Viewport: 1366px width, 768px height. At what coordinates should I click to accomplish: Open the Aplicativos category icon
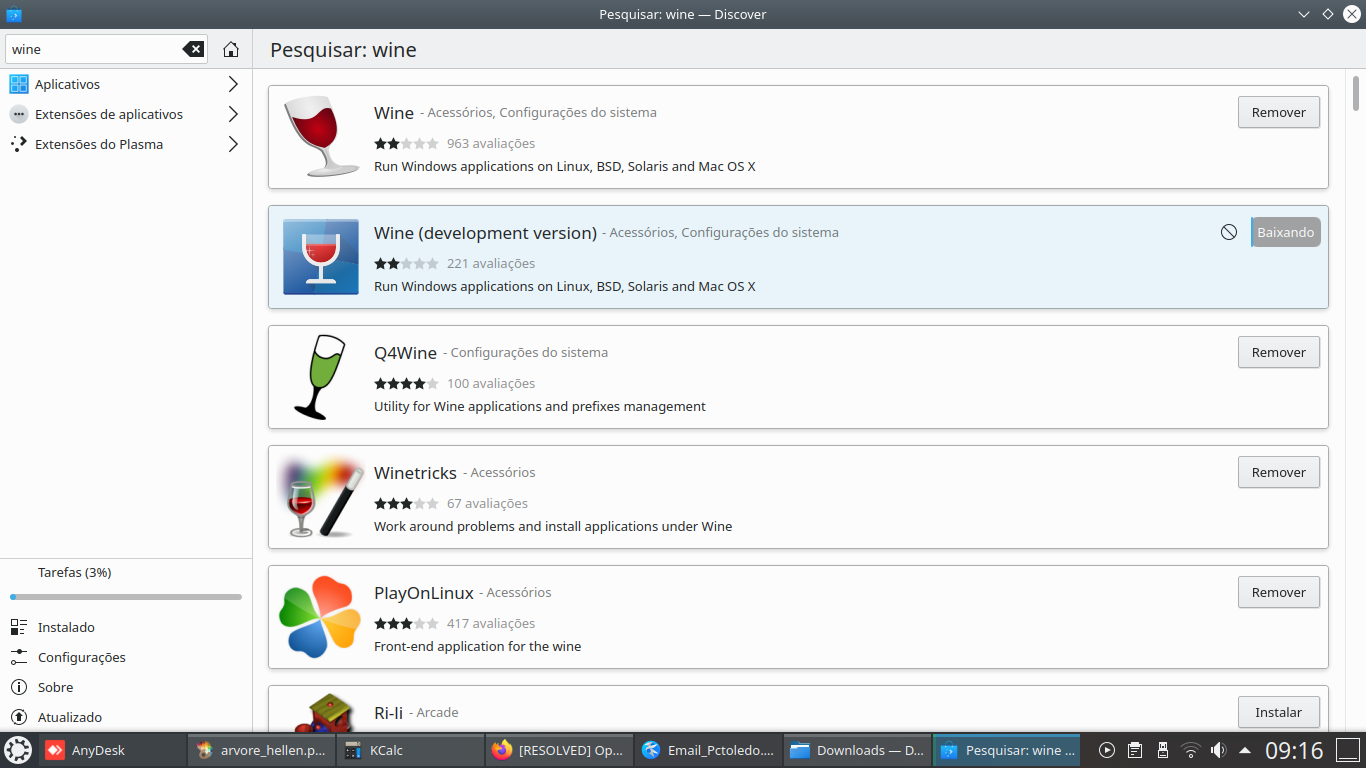click(x=19, y=84)
